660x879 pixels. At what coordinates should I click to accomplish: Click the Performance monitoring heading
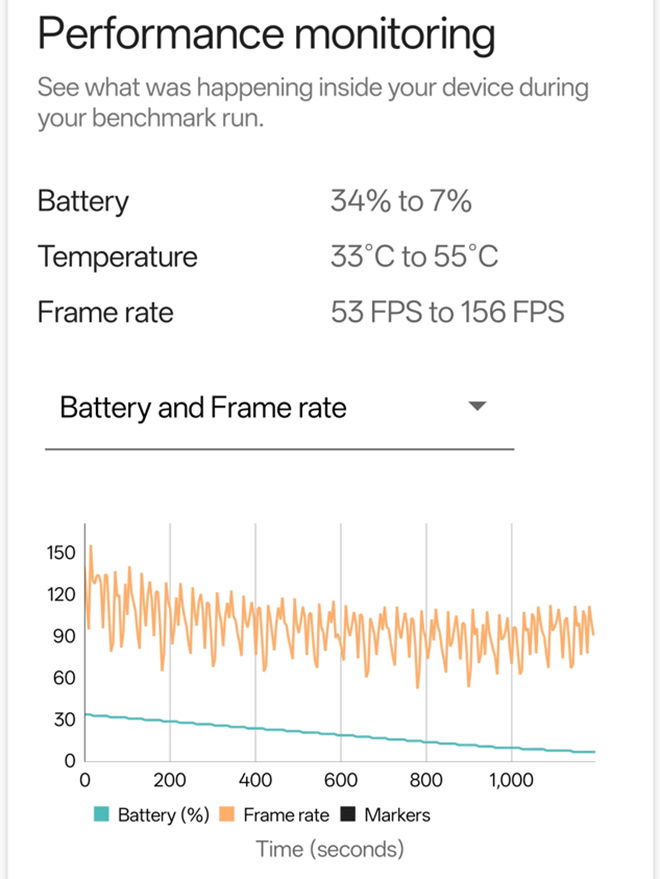pyautogui.click(x=266, y=36)
